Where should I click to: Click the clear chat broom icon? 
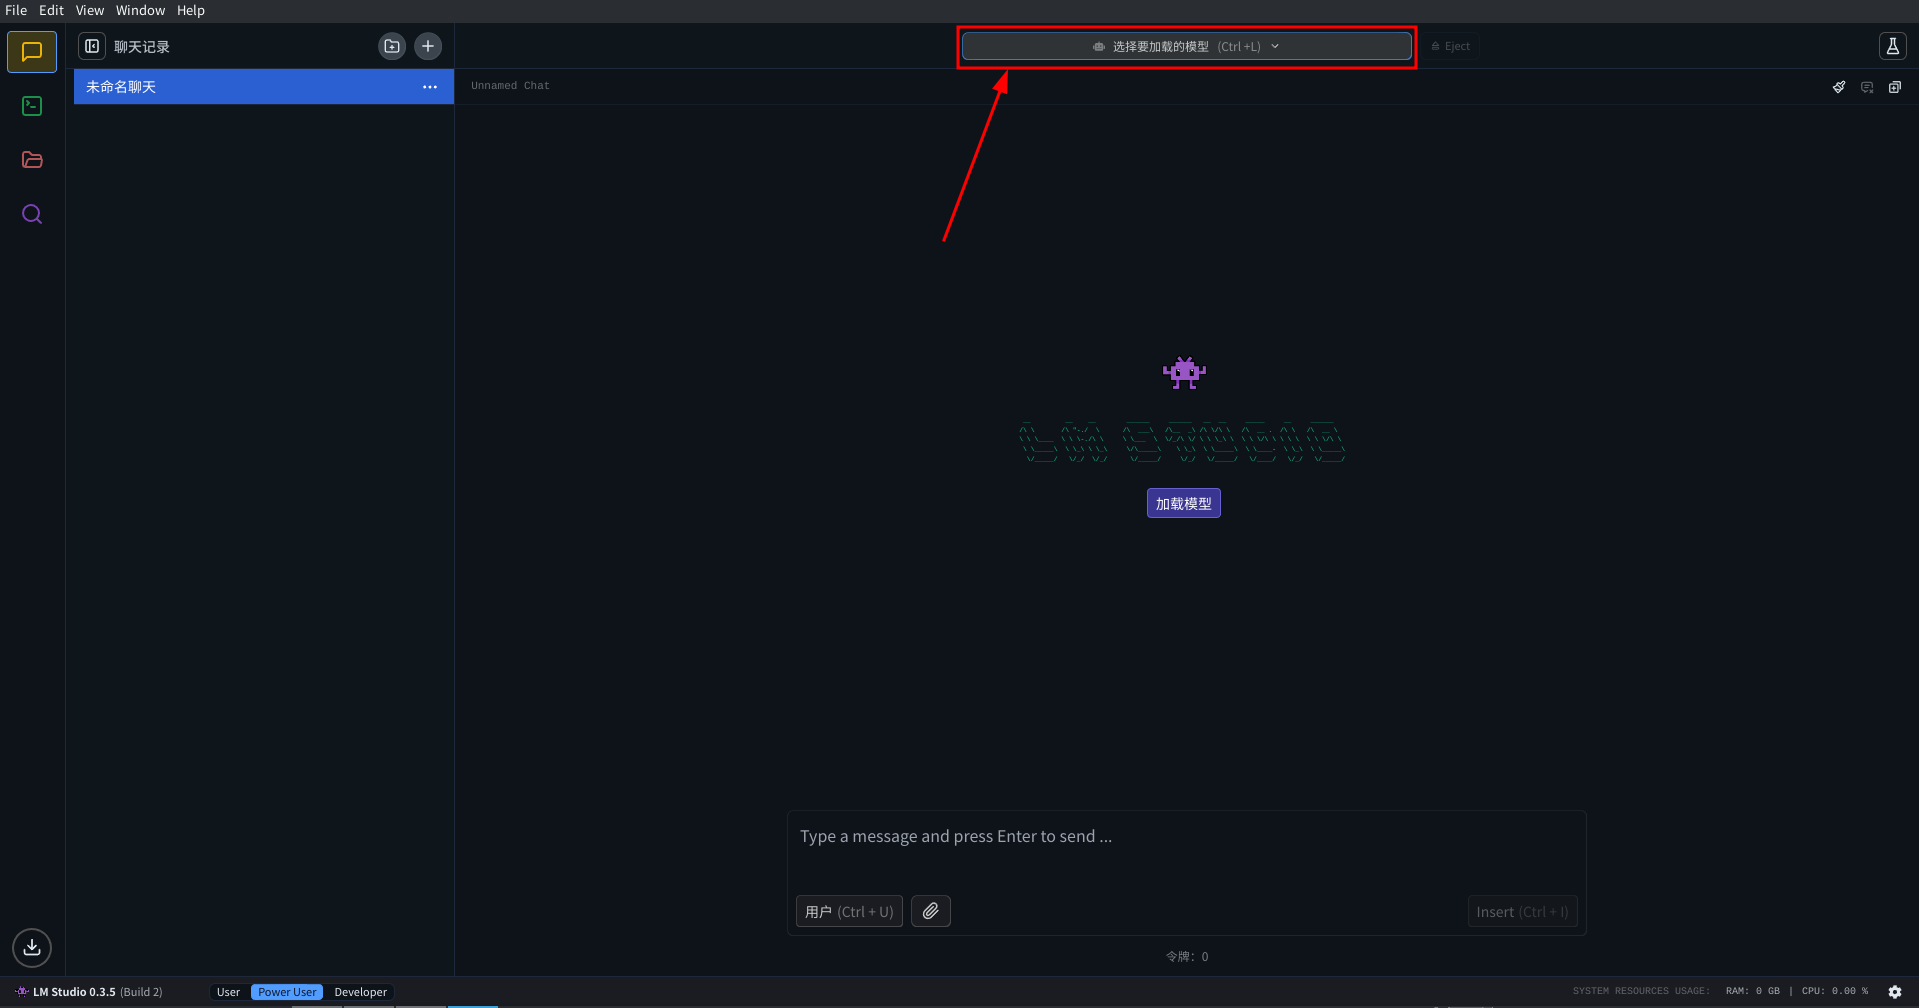click(x=1839, y=87)
